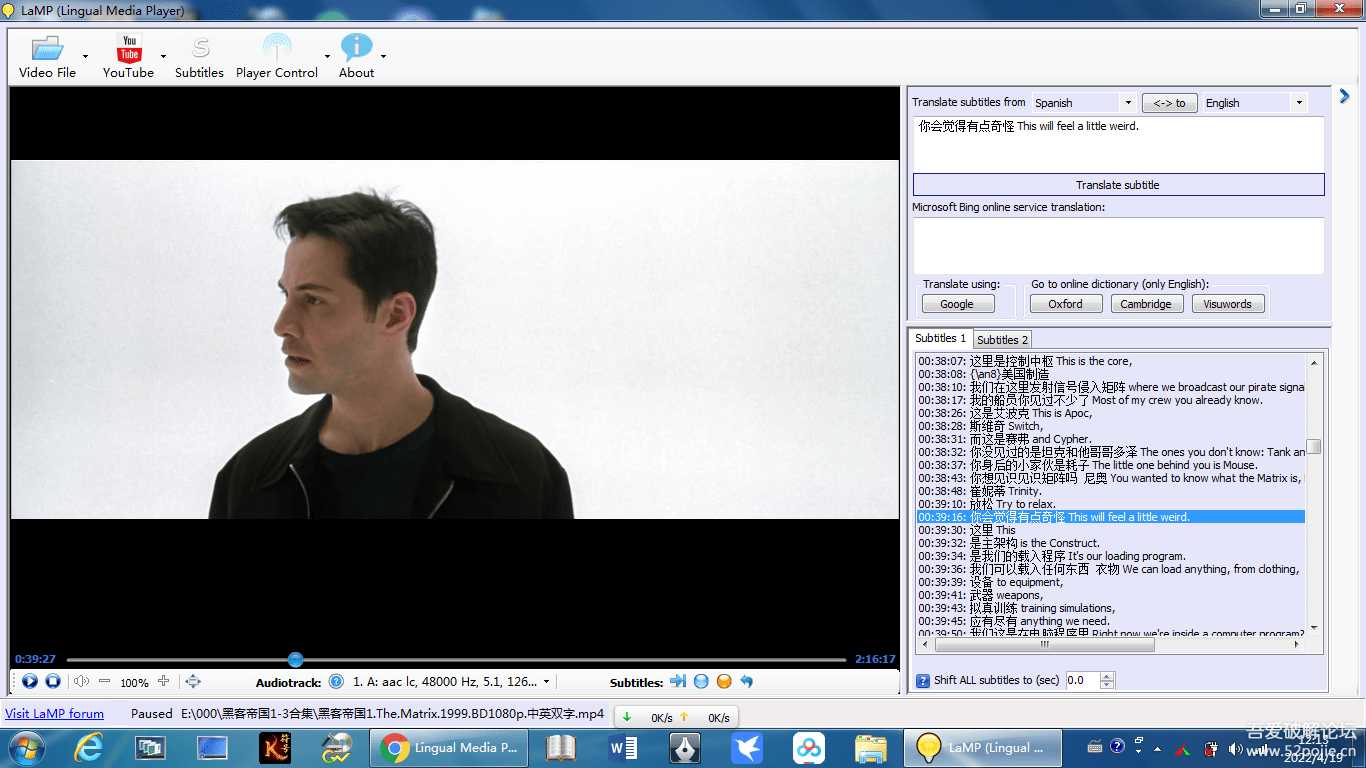The height and width of the screenshot is (768, 1366).
Task: Click the Bing translation result box
Action: [1118, 246]
